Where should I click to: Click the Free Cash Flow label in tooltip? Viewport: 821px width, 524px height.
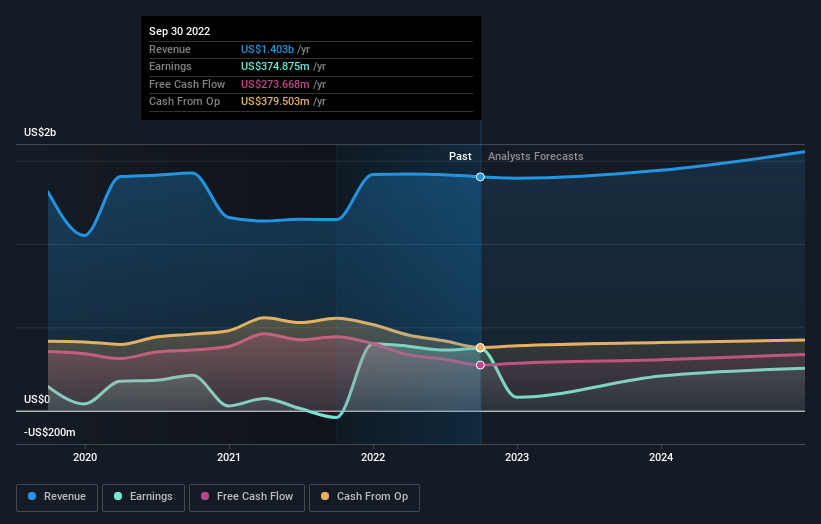(187, 84)
